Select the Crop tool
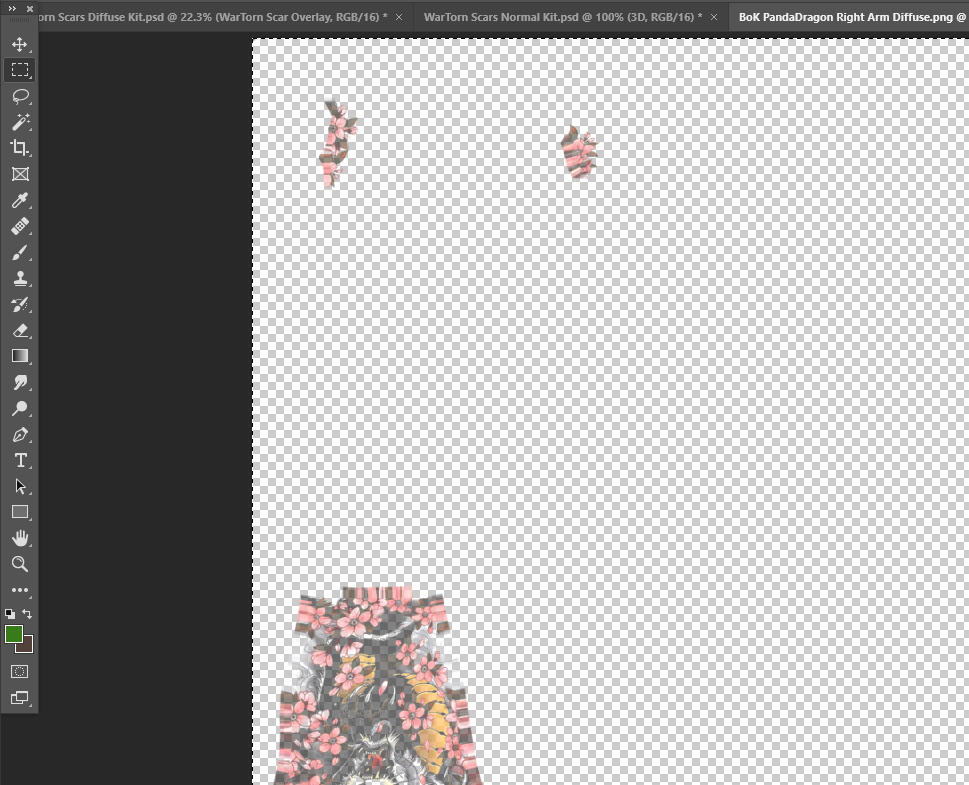This screenshot has height=785, width=969. [20, 148]
